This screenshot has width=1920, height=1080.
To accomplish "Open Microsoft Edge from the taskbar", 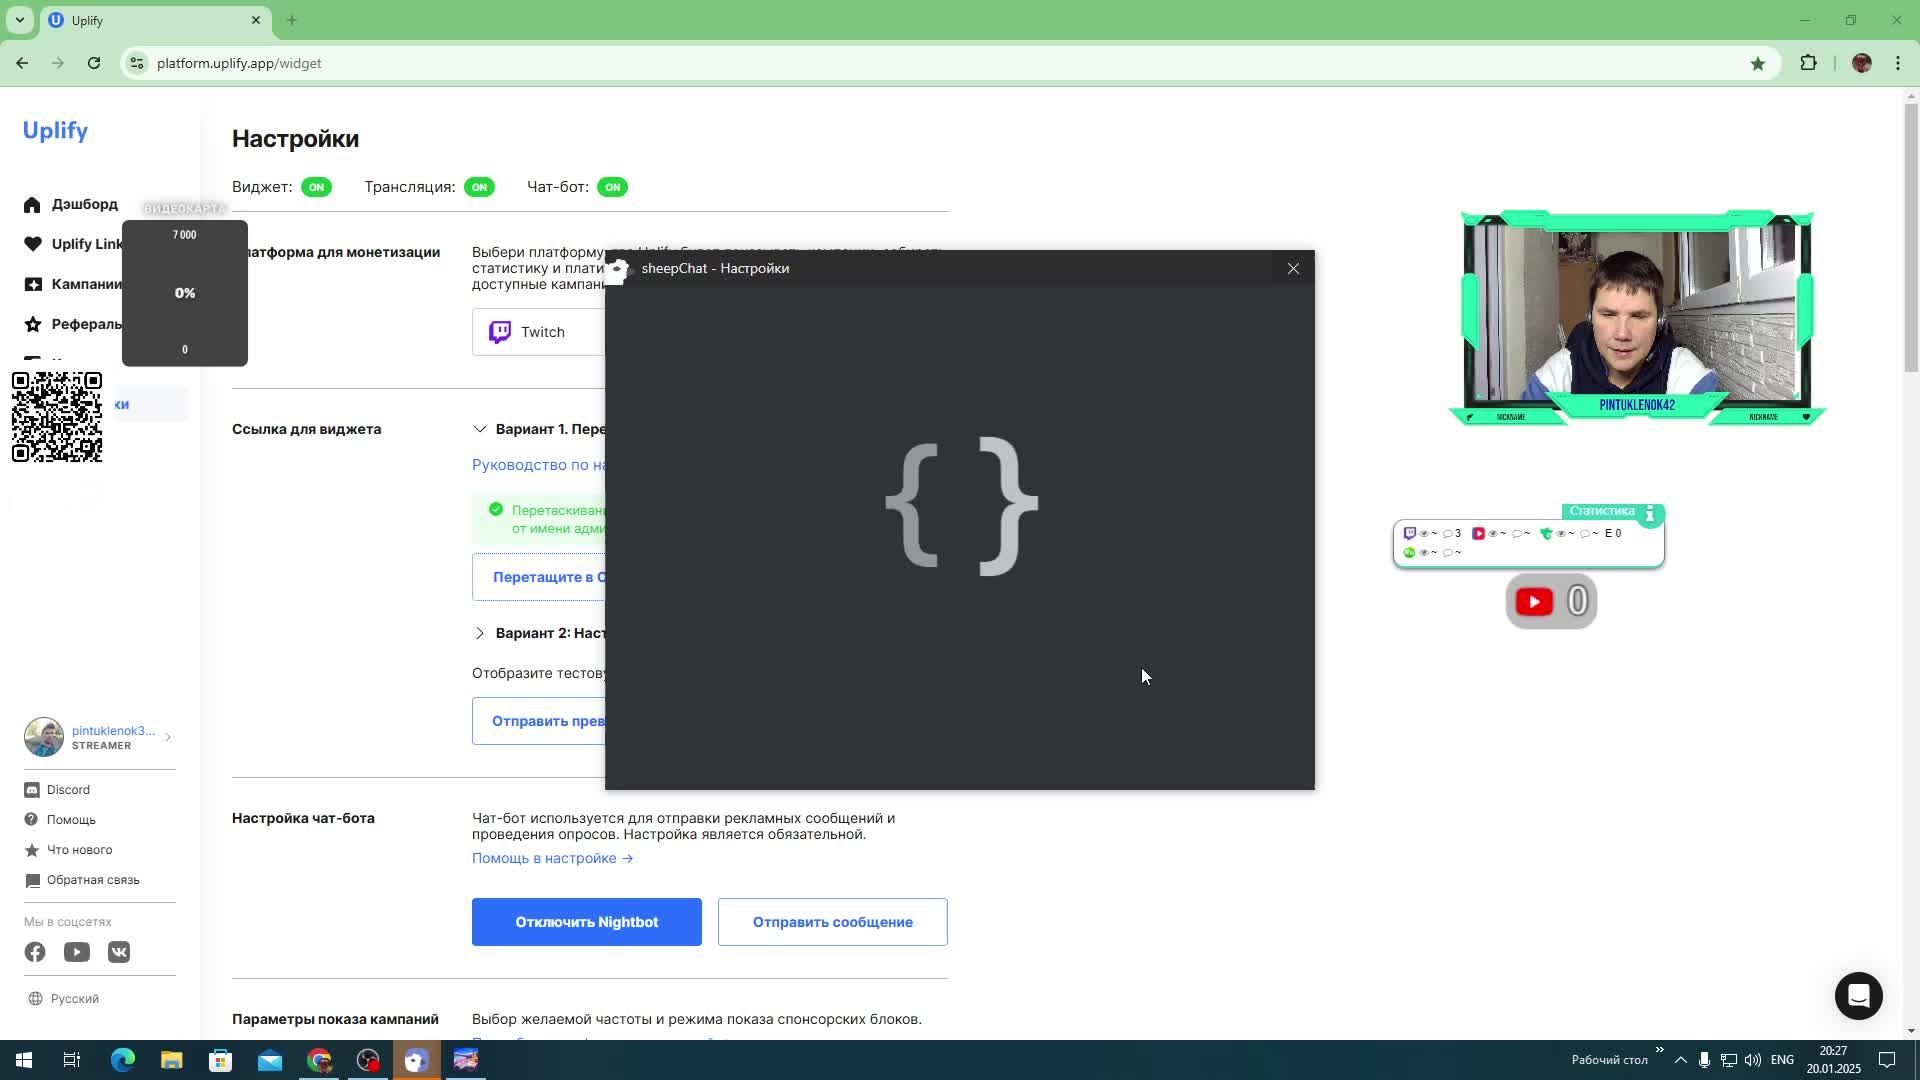I will (x=122, y=1060).
